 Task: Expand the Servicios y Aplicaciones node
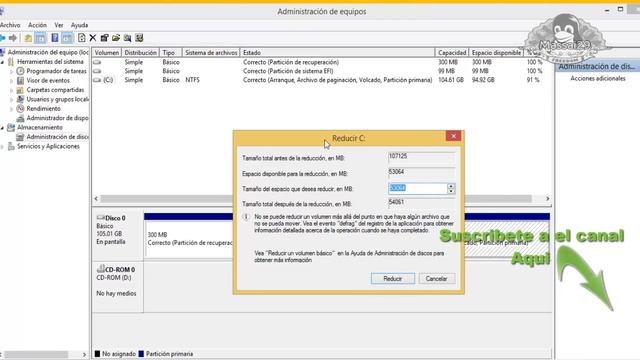pos(2,146)
